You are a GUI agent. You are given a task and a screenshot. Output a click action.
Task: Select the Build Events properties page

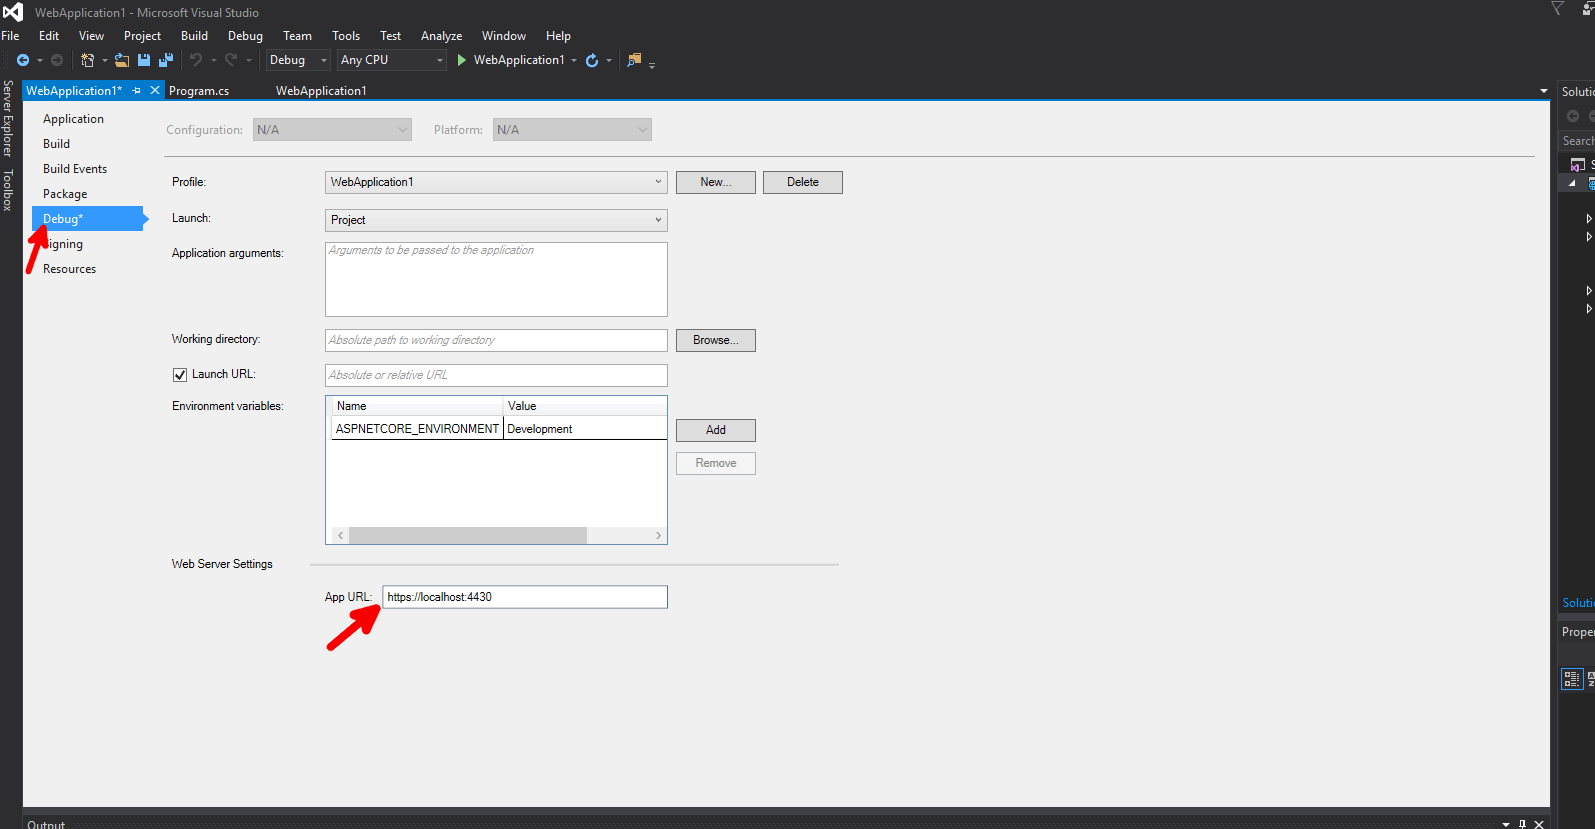[75, 169]
